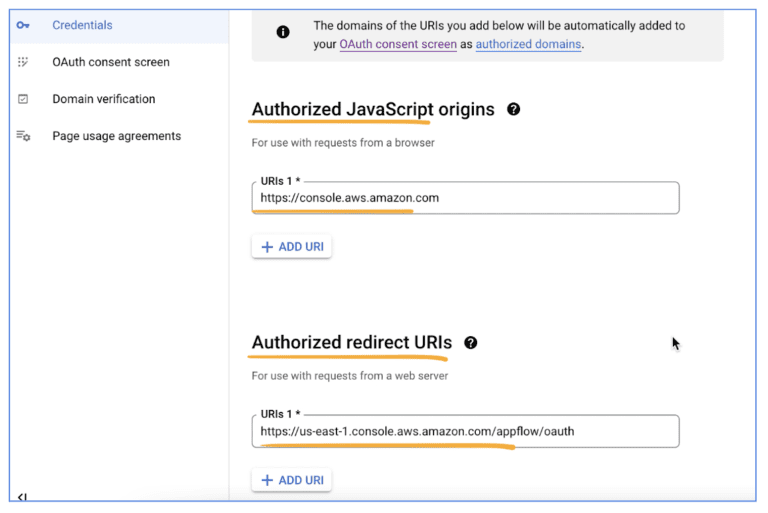
Task: Follow the OAuth consent screen hyperlink in notice
Action: point(398,44)
